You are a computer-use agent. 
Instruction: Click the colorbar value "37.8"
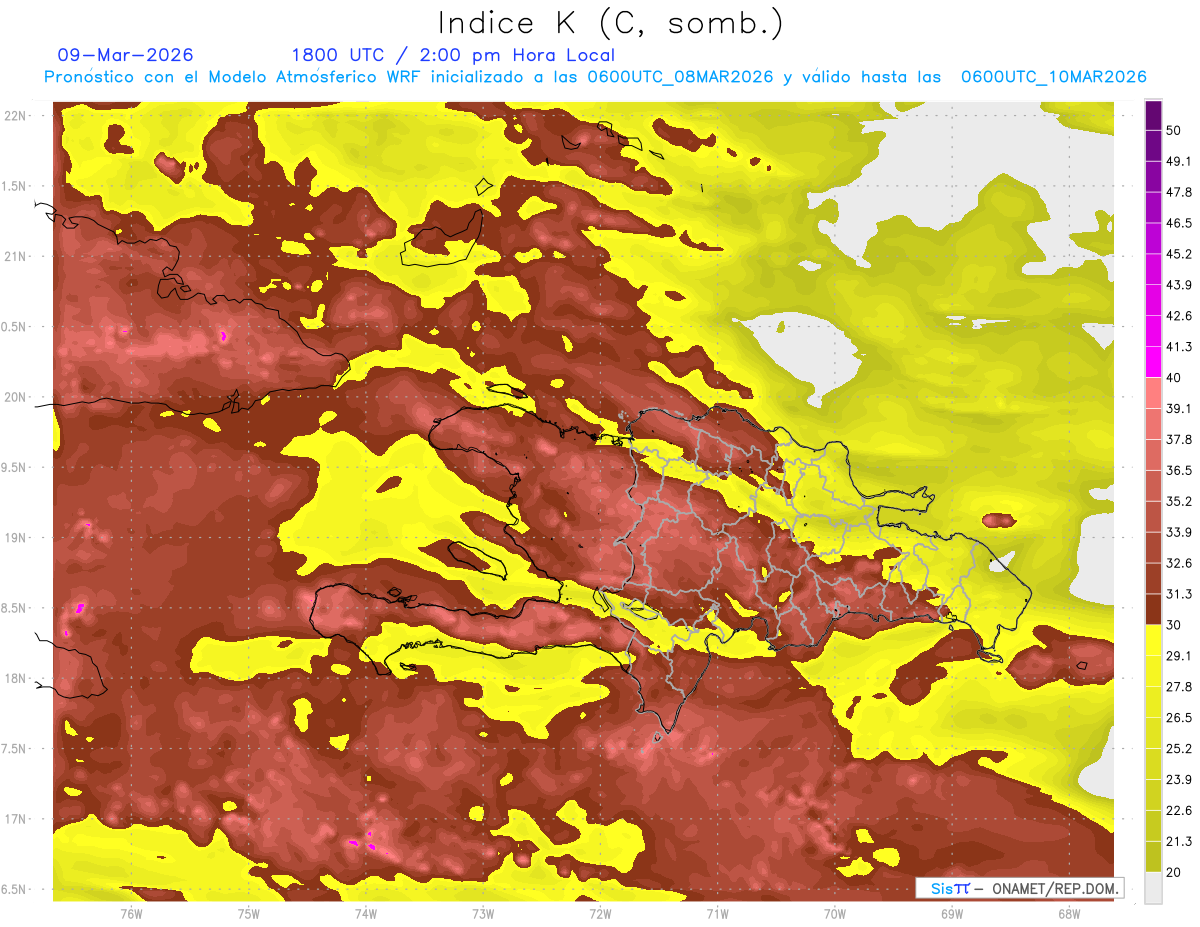coord(1179,439)
